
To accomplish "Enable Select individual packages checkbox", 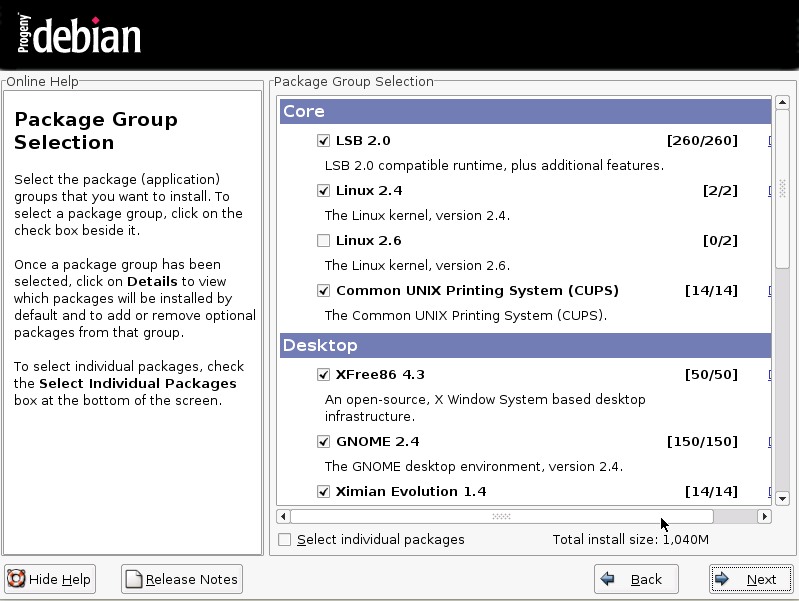I will [284, 539].
